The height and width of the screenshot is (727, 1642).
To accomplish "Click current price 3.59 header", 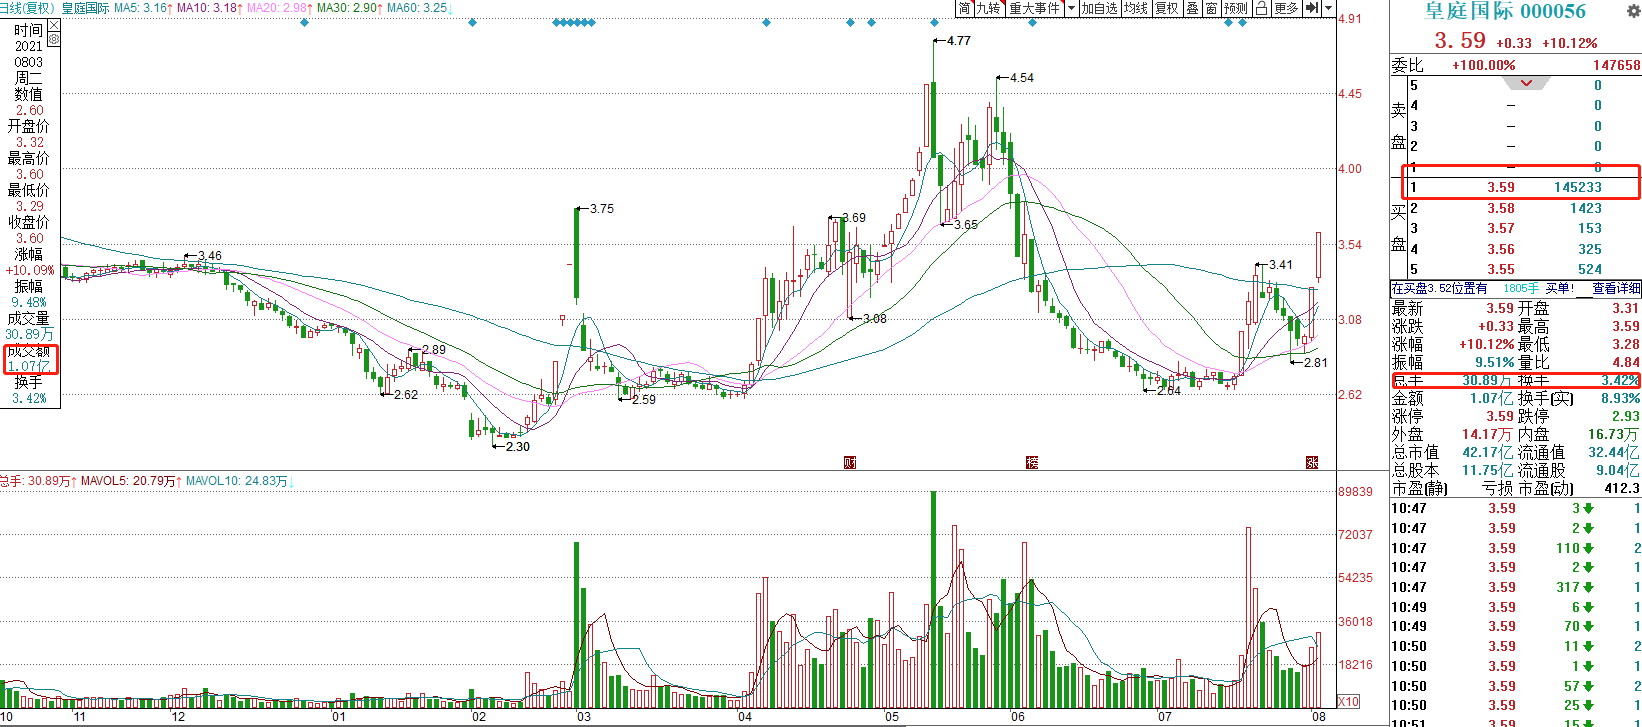I will coord(1460,41).
